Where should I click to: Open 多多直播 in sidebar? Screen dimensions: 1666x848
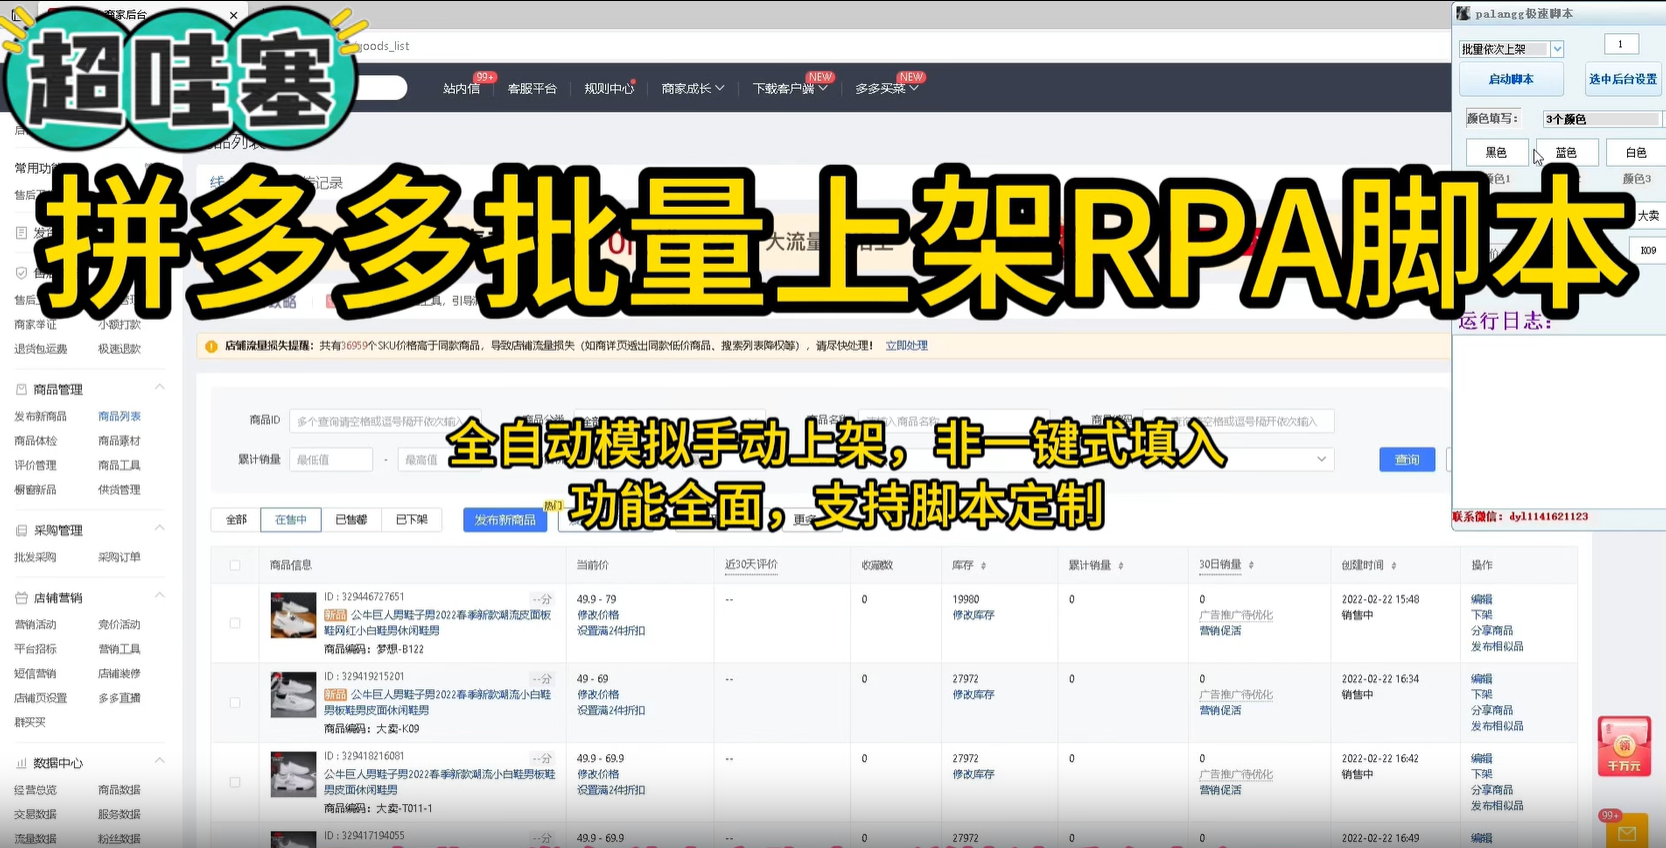tap(119, 698)
